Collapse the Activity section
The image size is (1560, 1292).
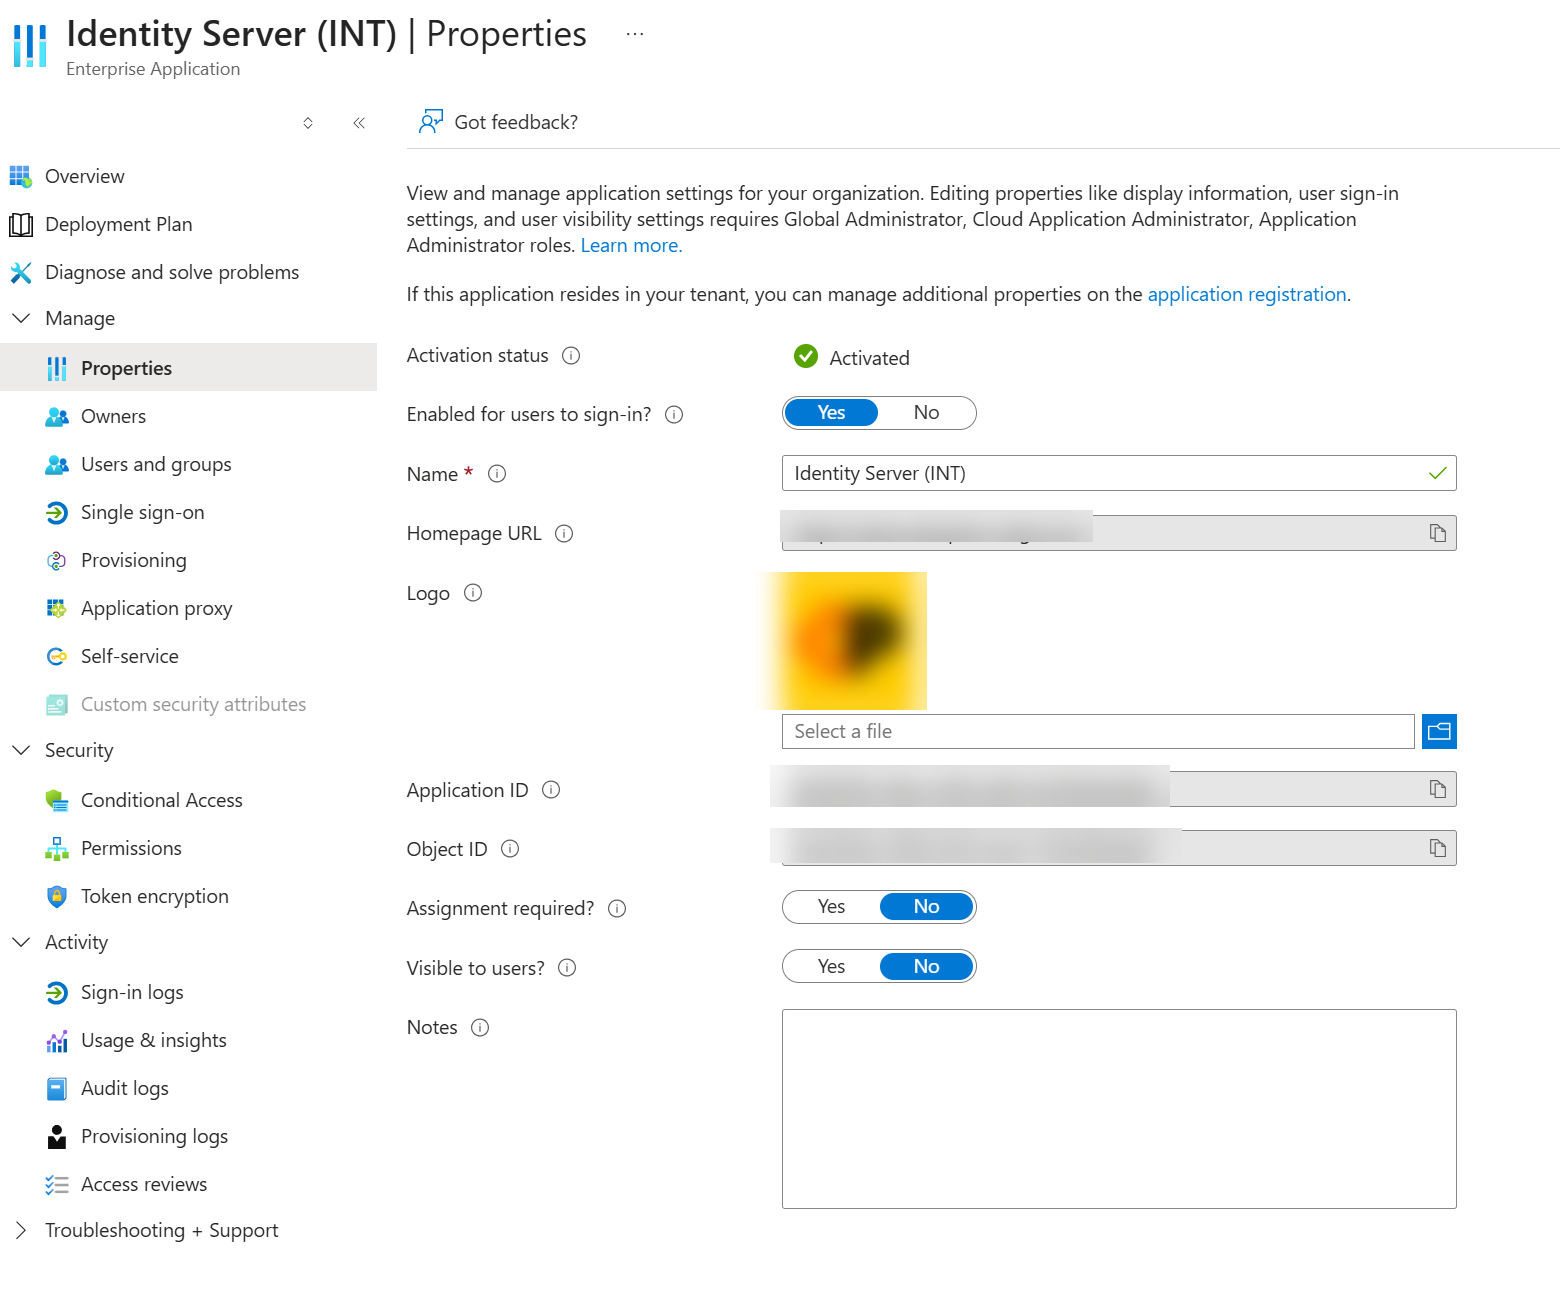pos(20,942)
